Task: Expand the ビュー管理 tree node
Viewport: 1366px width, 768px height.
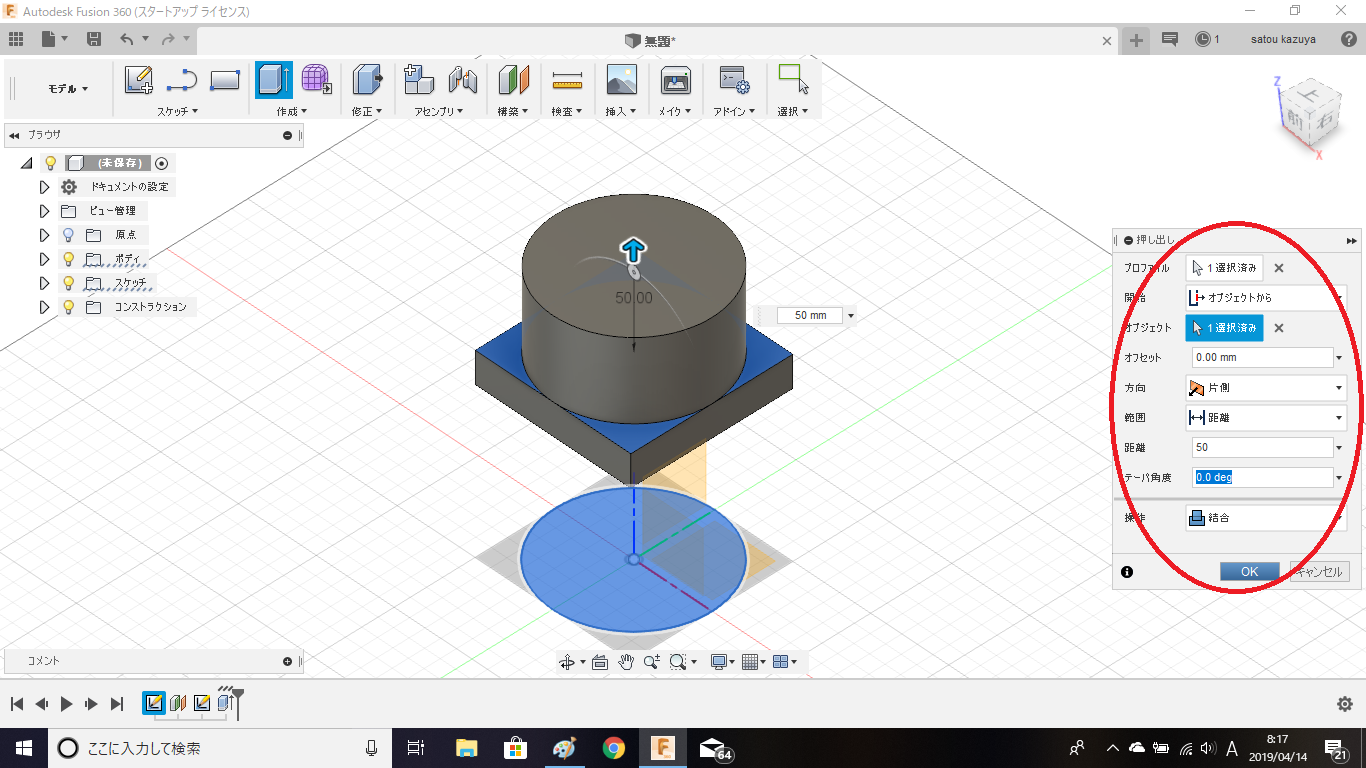Action: click(x=44, y=211)
